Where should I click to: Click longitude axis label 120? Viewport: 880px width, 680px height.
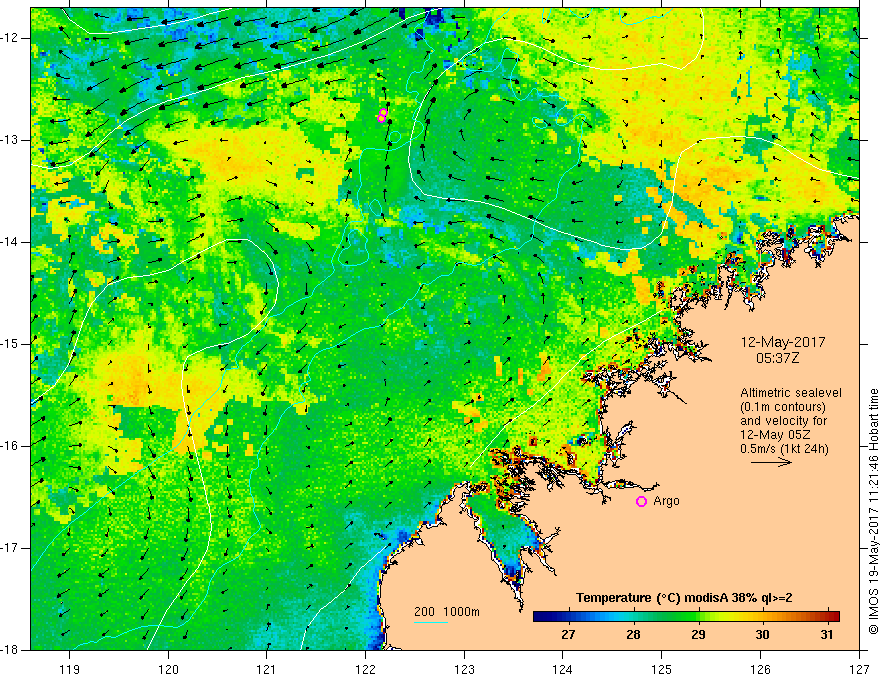(x=168, y=669)
